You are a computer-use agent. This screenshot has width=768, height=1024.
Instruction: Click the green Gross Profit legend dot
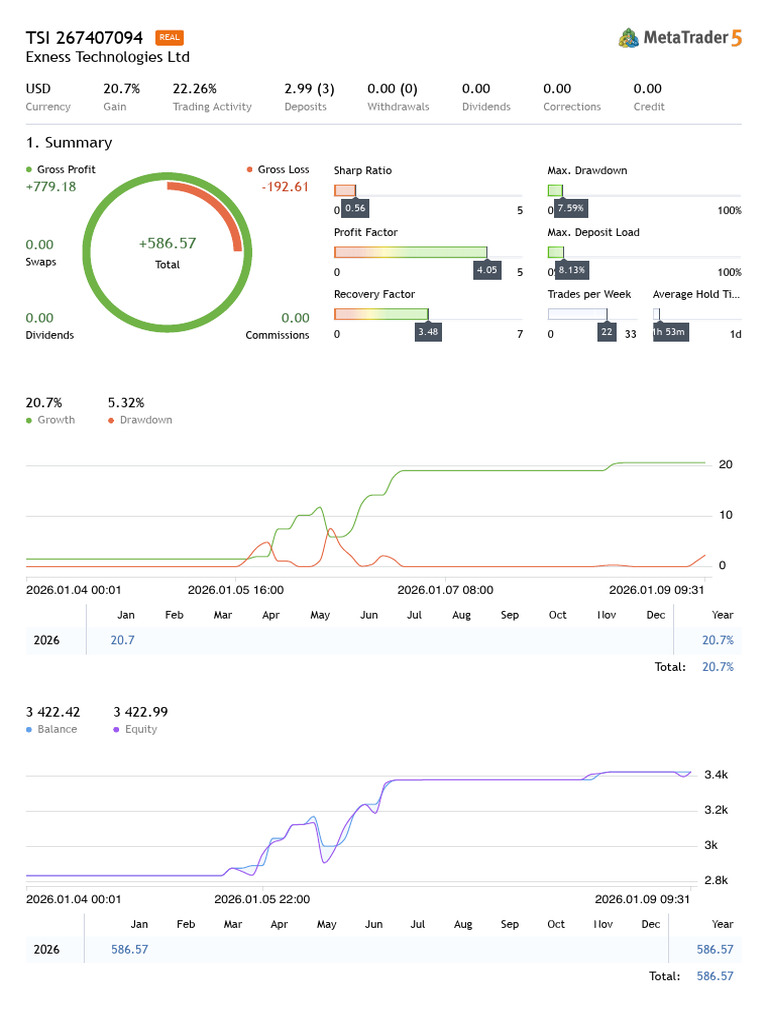coord(29,170)
